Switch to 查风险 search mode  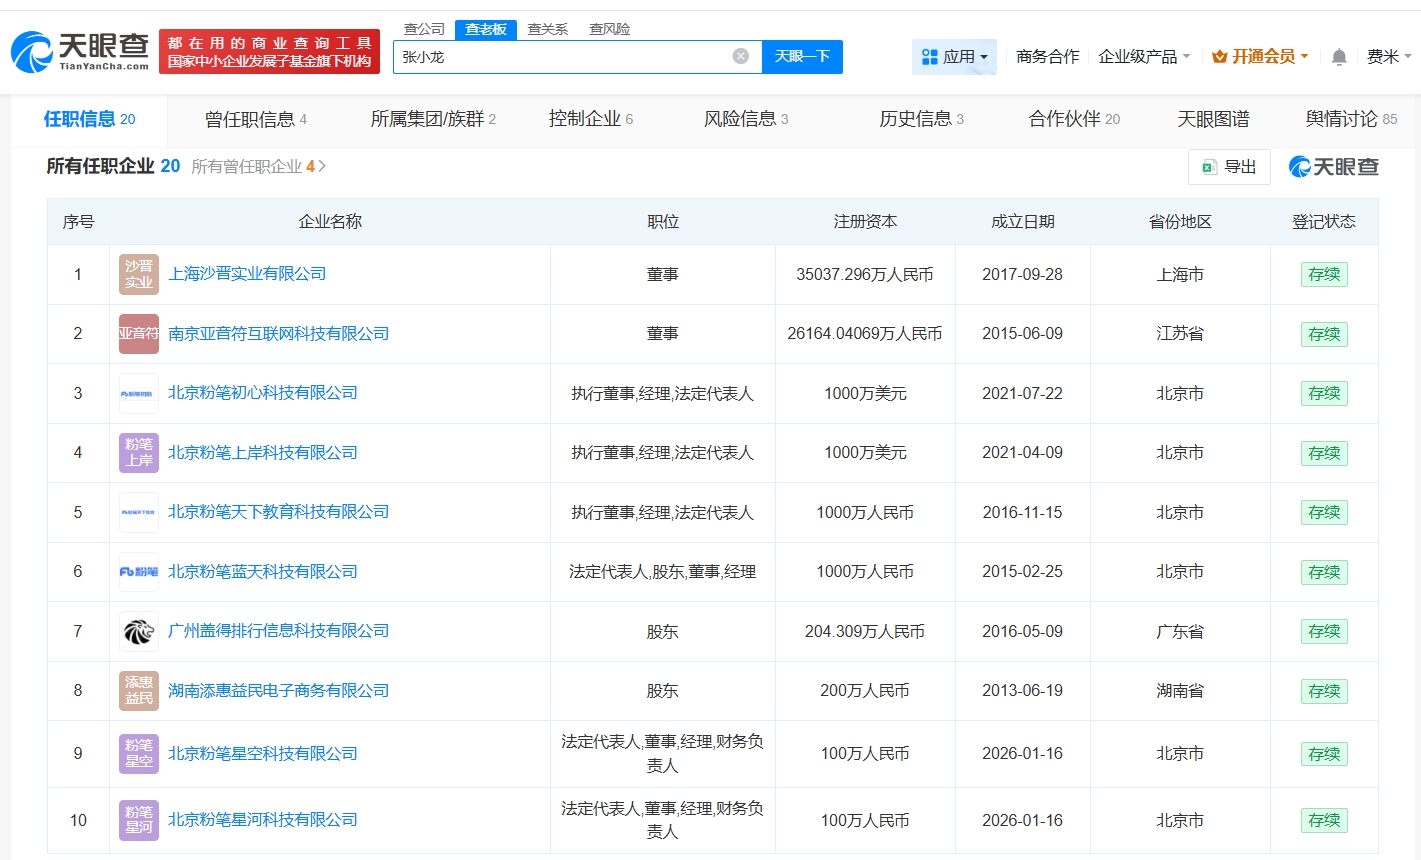coord(610,29)
